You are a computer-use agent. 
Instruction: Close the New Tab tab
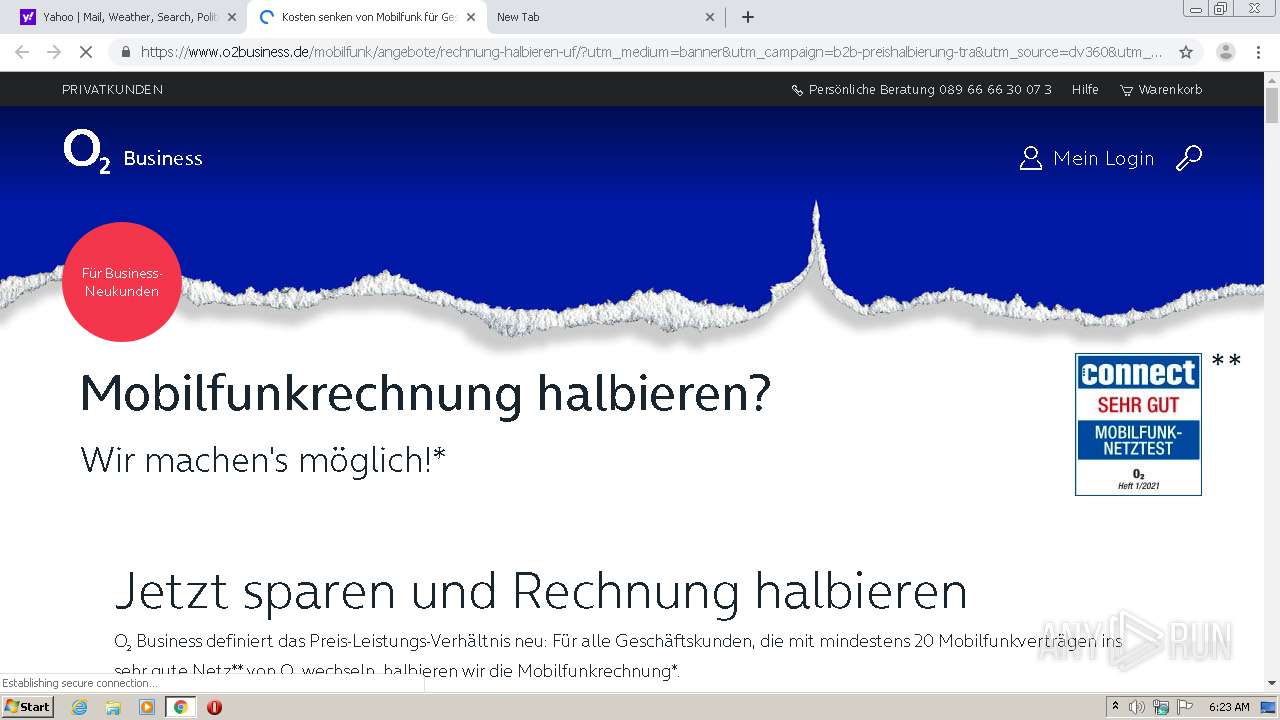710,17
